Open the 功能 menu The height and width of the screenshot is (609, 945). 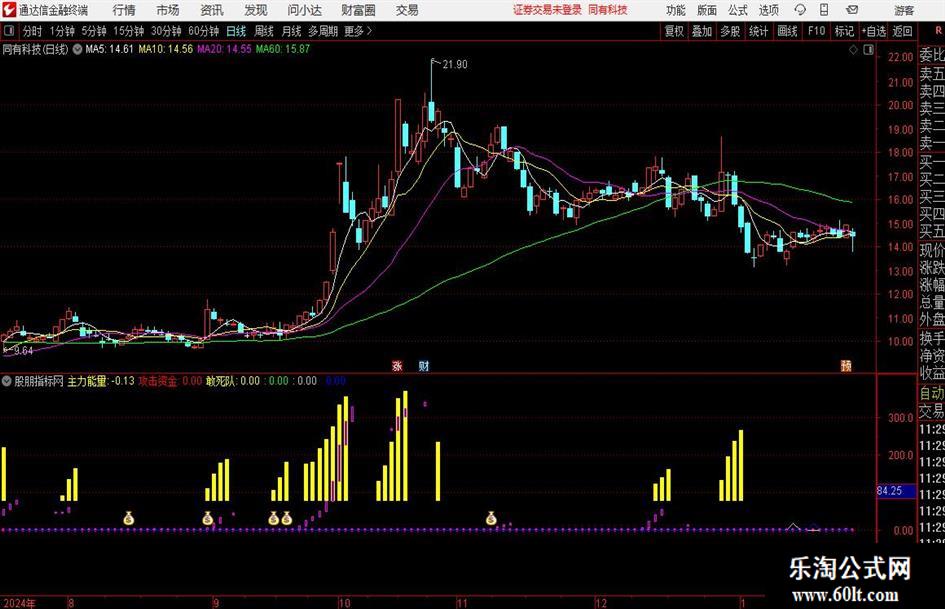(676, 10)
